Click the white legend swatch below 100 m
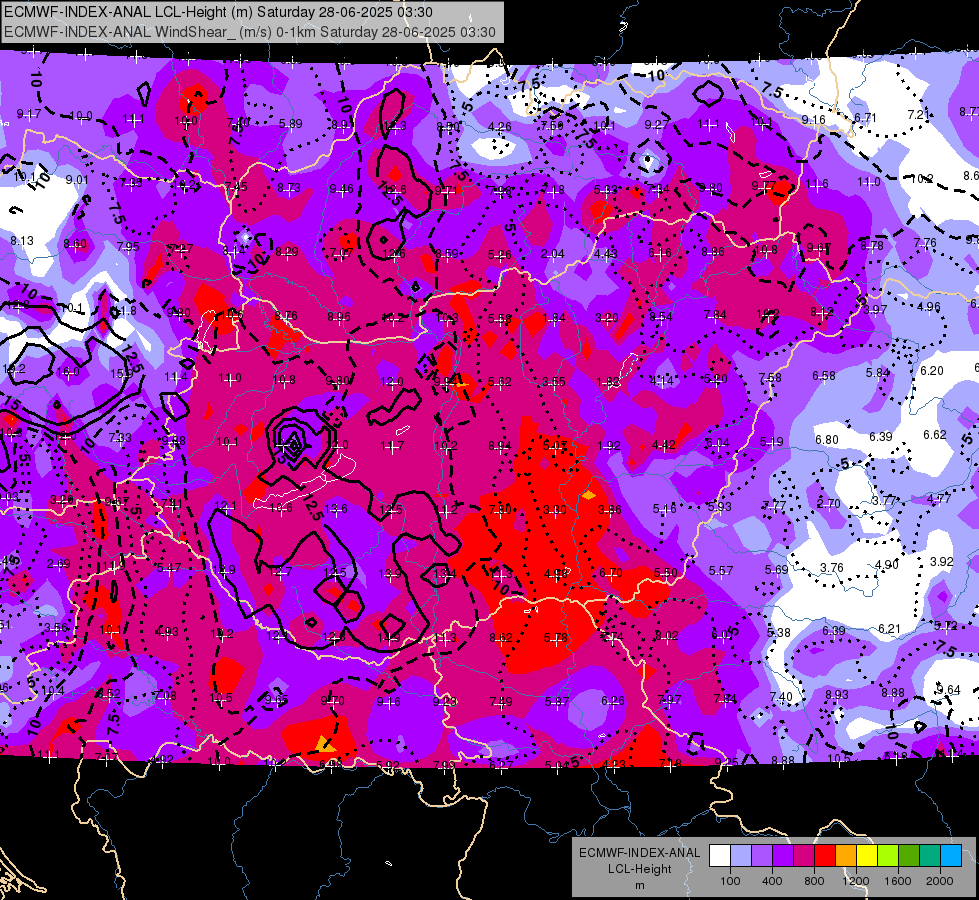The image size is (979, 900). point(719,855)
